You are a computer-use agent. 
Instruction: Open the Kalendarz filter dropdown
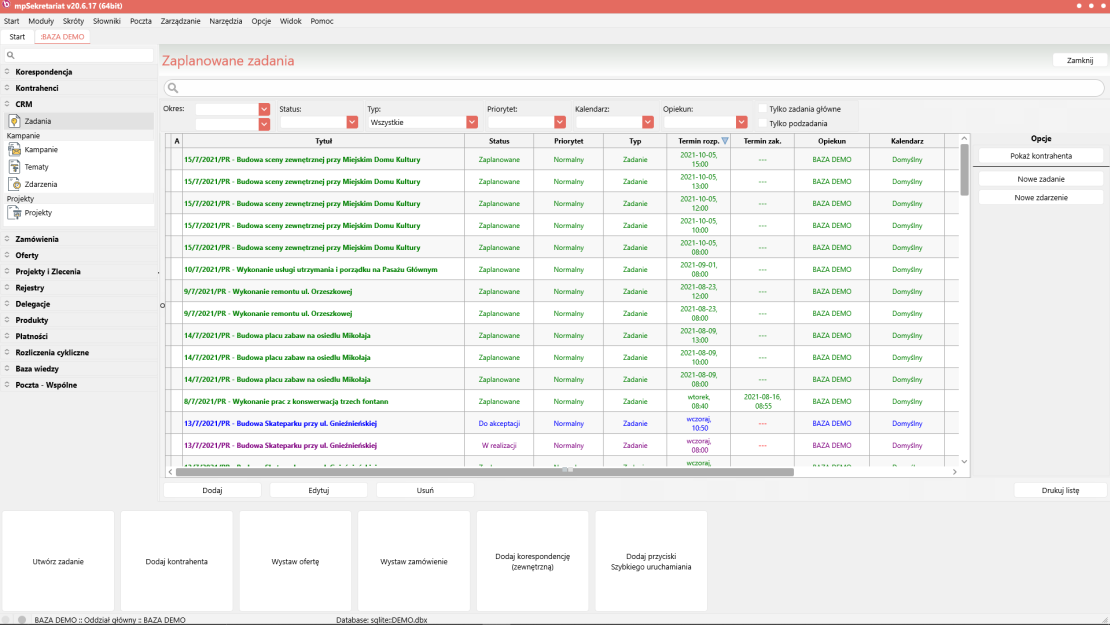tap(648, 122)
